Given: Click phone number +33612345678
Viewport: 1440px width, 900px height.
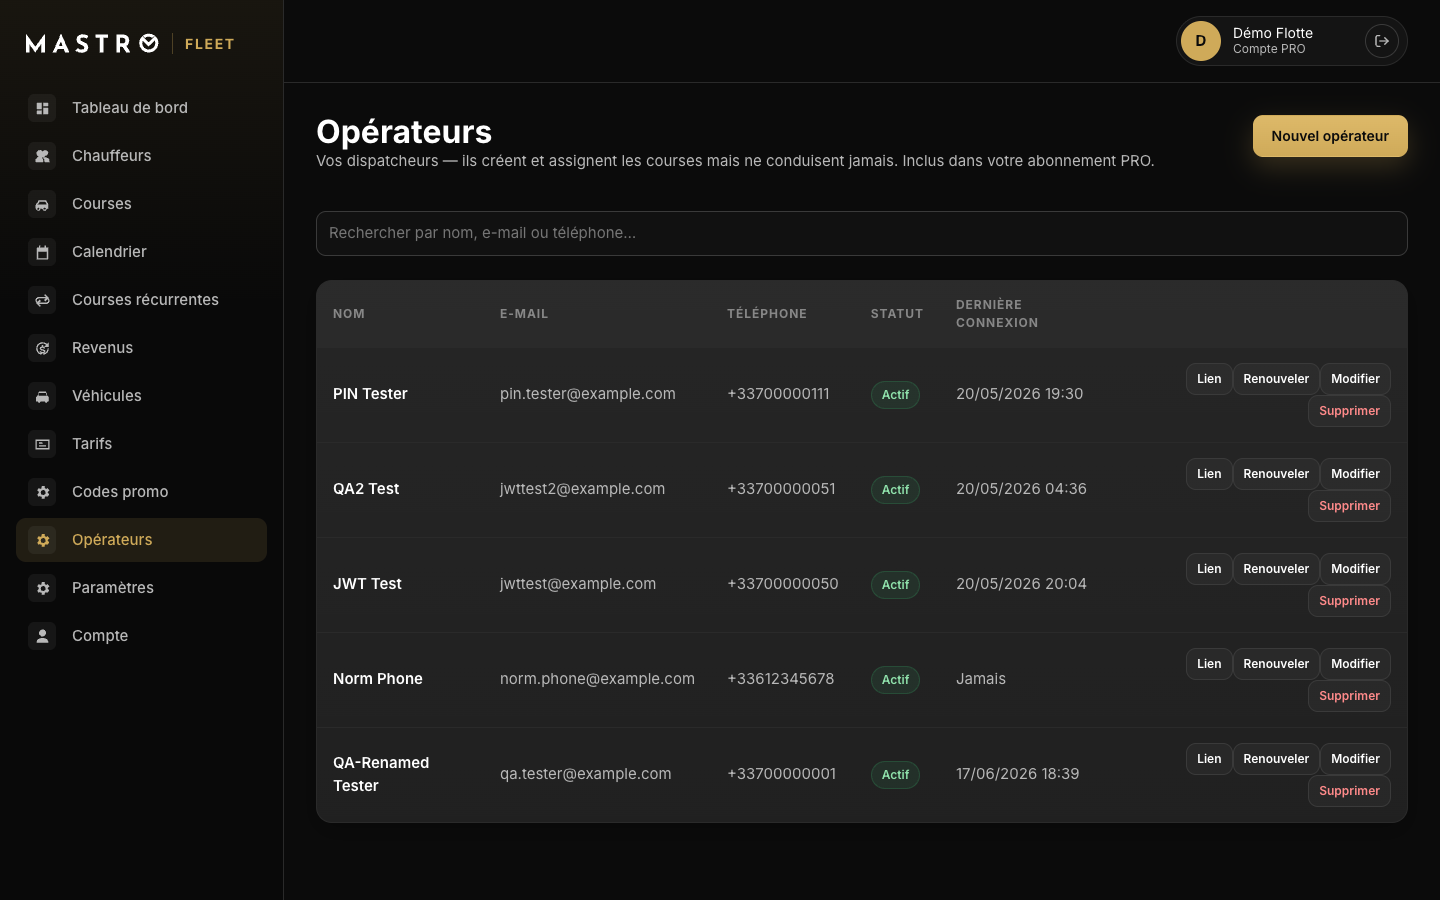Looking at the screenshot, I should tap(780, 679).
